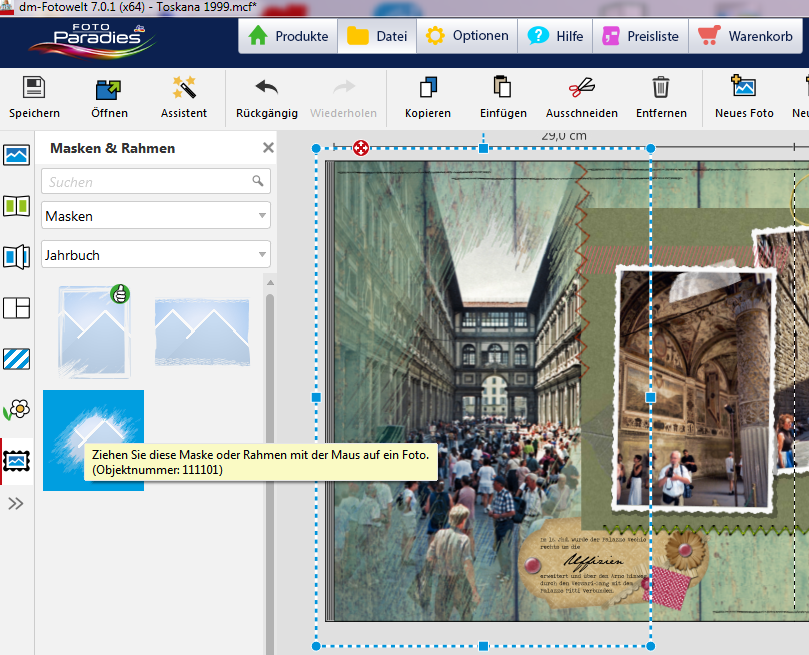Open the cliparts flower sidebar panel
Image resolution: width=809 pixels, height=655 pixels.
(17, 409)
